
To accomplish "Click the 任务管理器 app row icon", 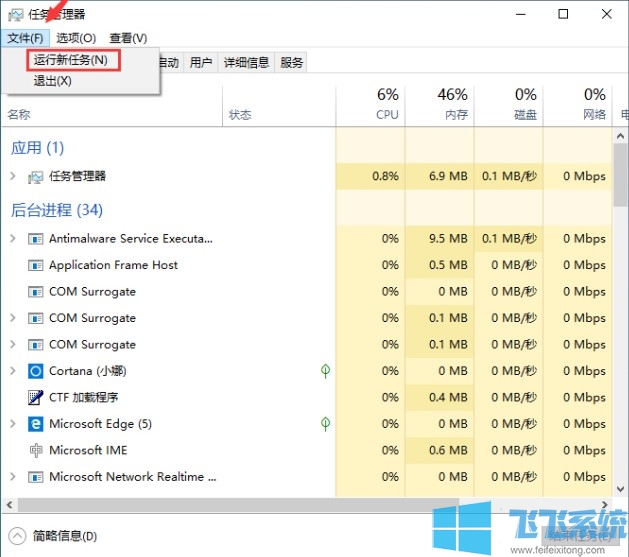I will 35,177.
